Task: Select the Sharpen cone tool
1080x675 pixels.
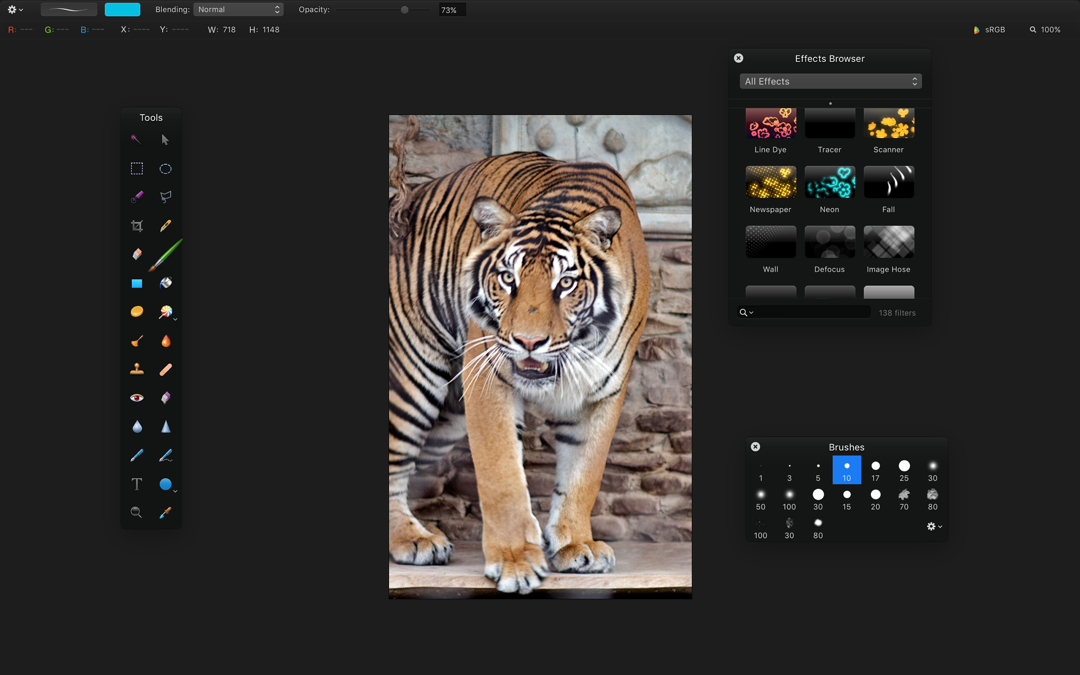Action: pos(165,426)
